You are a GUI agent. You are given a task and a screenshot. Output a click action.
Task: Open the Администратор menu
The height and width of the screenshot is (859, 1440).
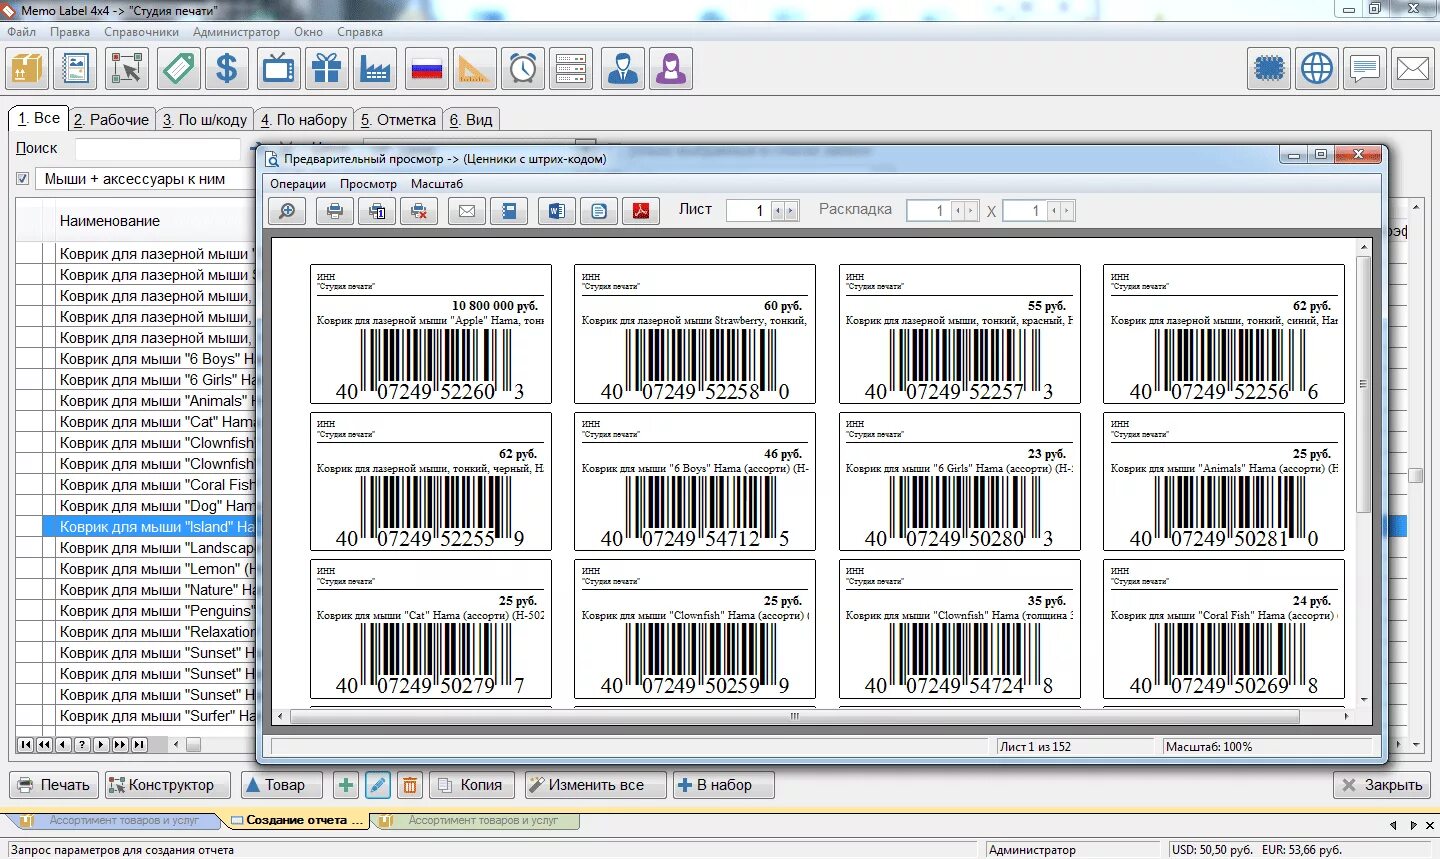(x=236, y=32)
